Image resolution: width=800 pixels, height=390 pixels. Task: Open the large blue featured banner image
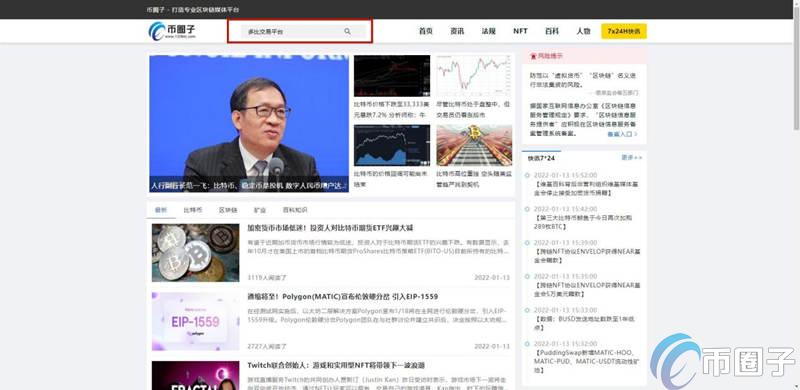[x=249, y=124]
